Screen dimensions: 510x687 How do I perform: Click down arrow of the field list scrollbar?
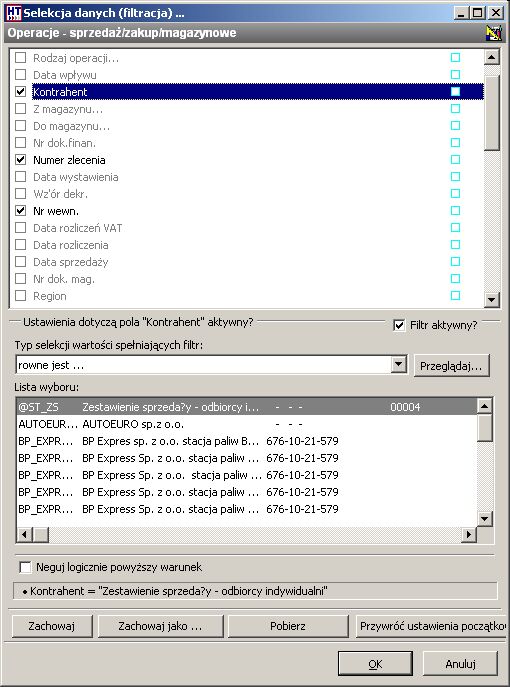pos(491,300)
